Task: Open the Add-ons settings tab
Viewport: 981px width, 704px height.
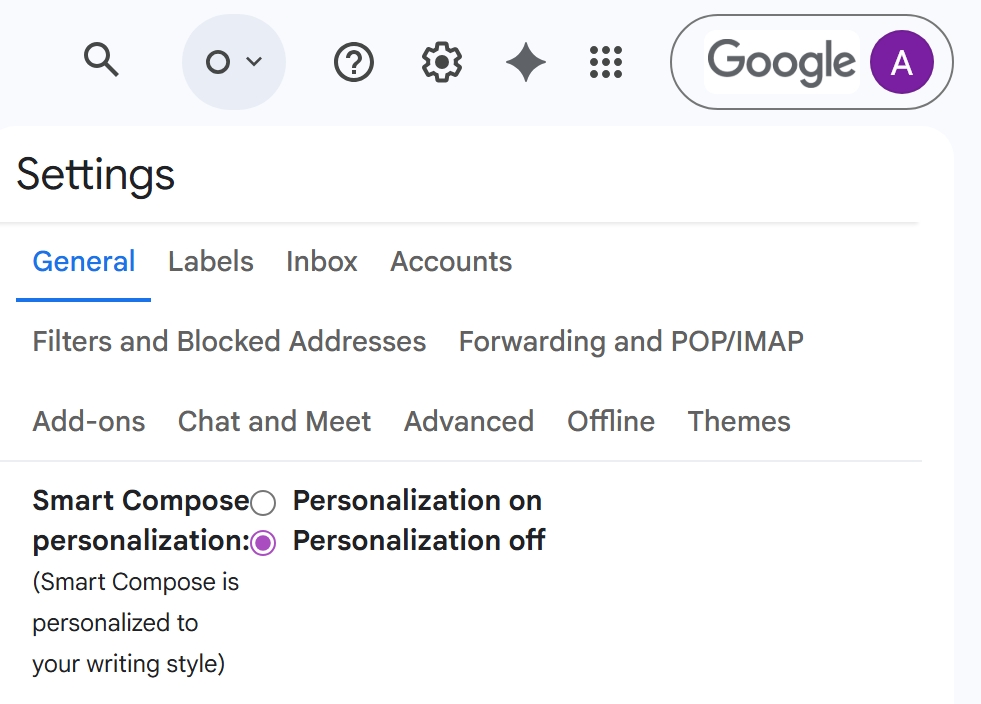Action: pos(89,422)
